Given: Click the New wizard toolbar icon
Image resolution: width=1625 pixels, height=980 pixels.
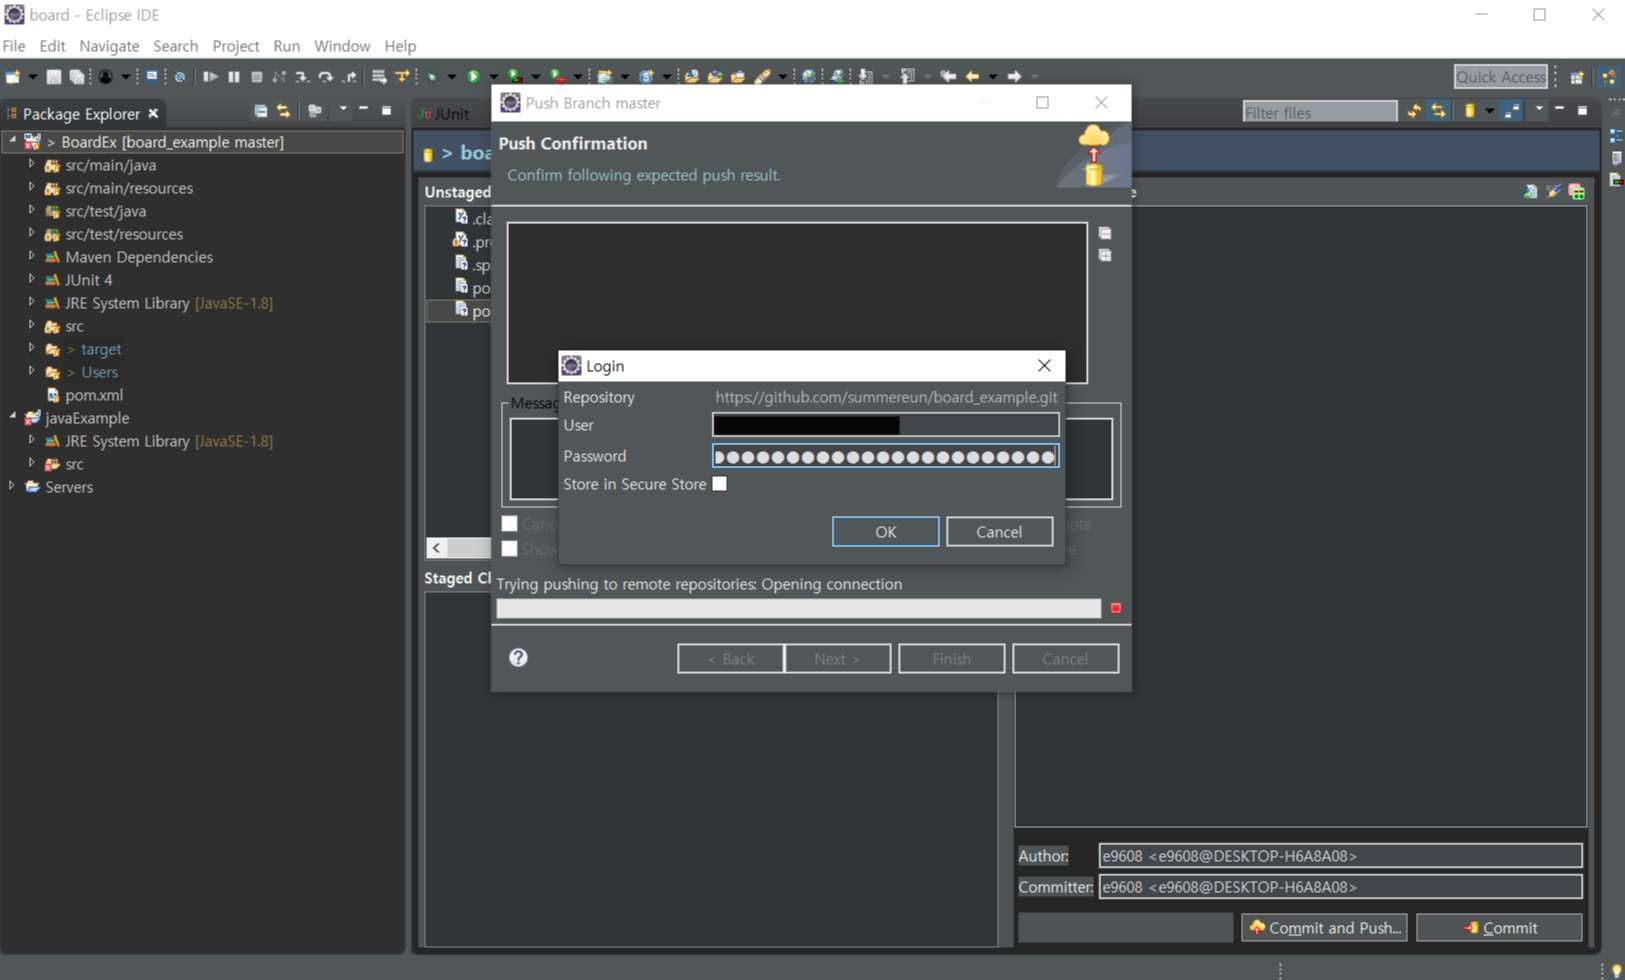Looking at the screenshot, I should click(13, 76).
